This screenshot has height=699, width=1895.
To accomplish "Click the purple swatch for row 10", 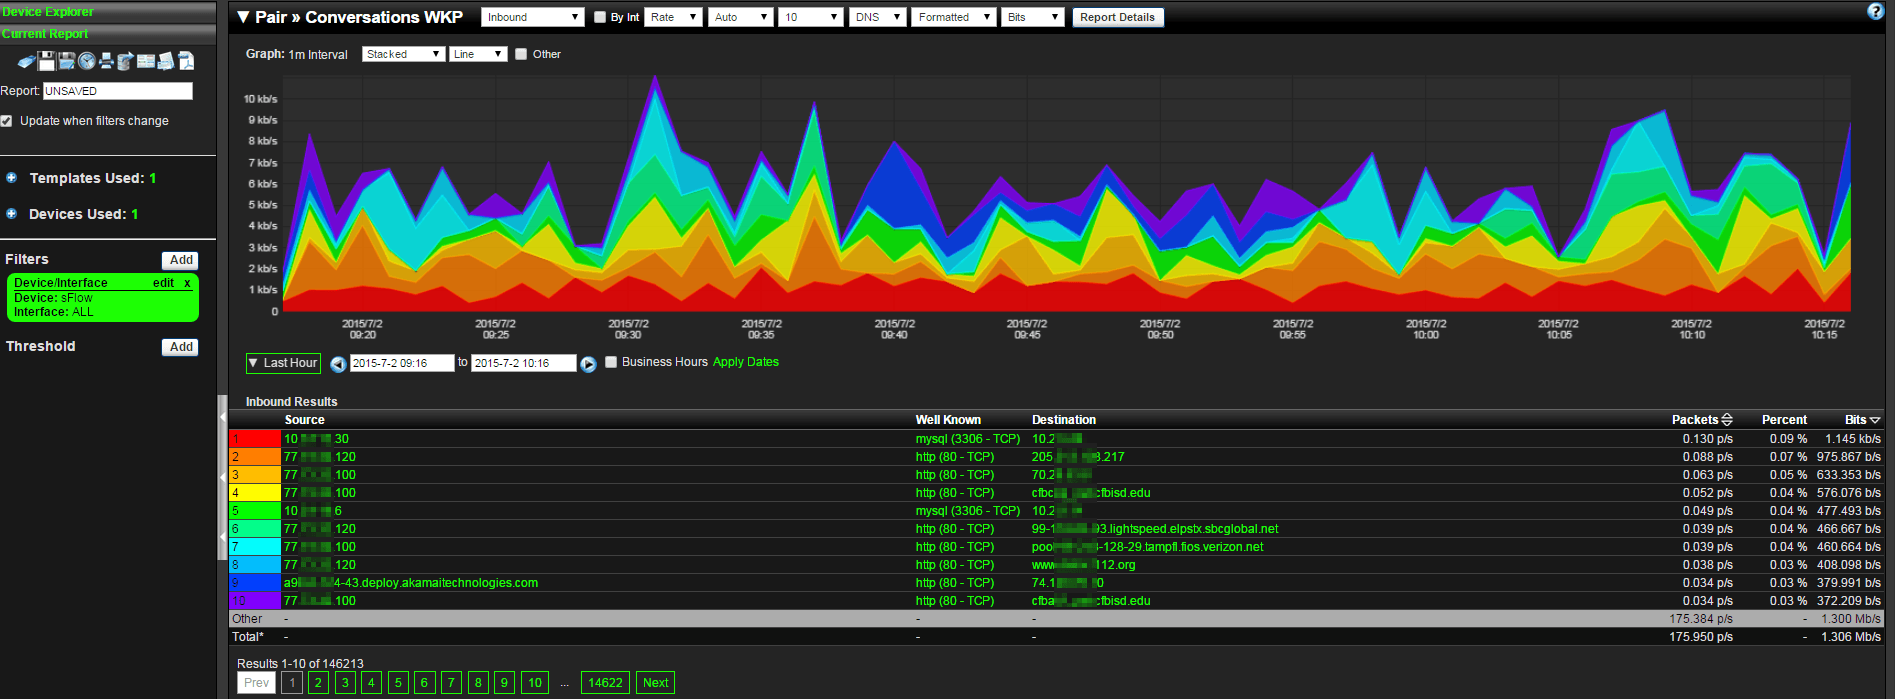I will point(255,601).
